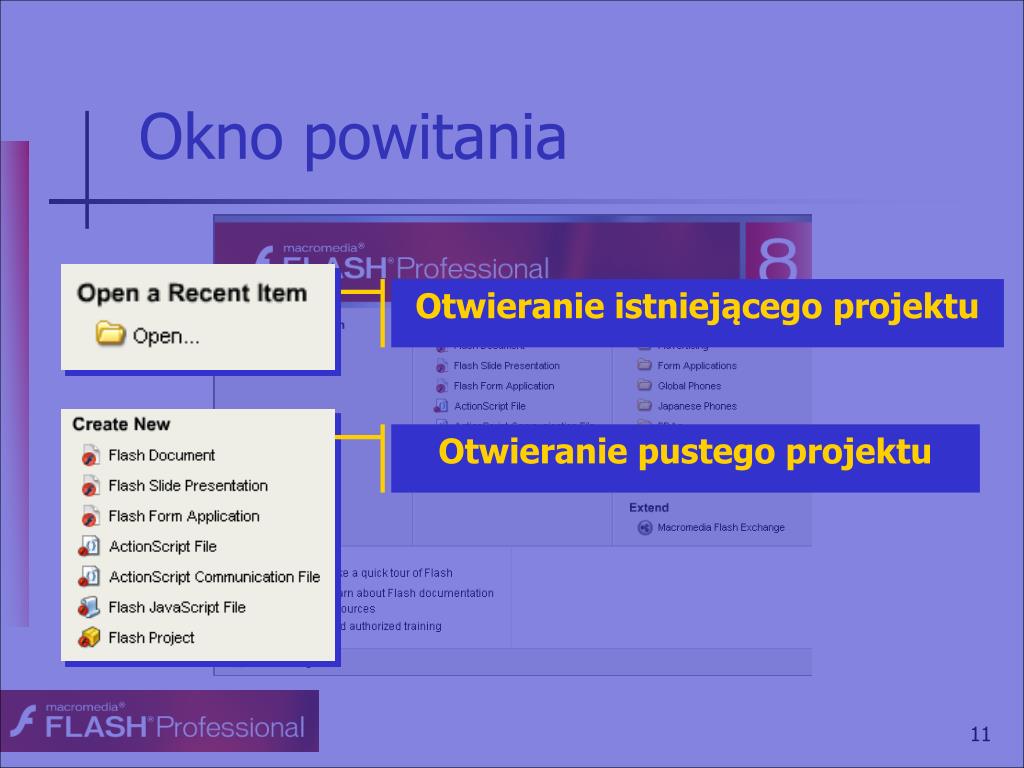Click the Macromedia Flash Exchange icon
The width and height of the screenshot is (1024, 768).
(645, 528)
